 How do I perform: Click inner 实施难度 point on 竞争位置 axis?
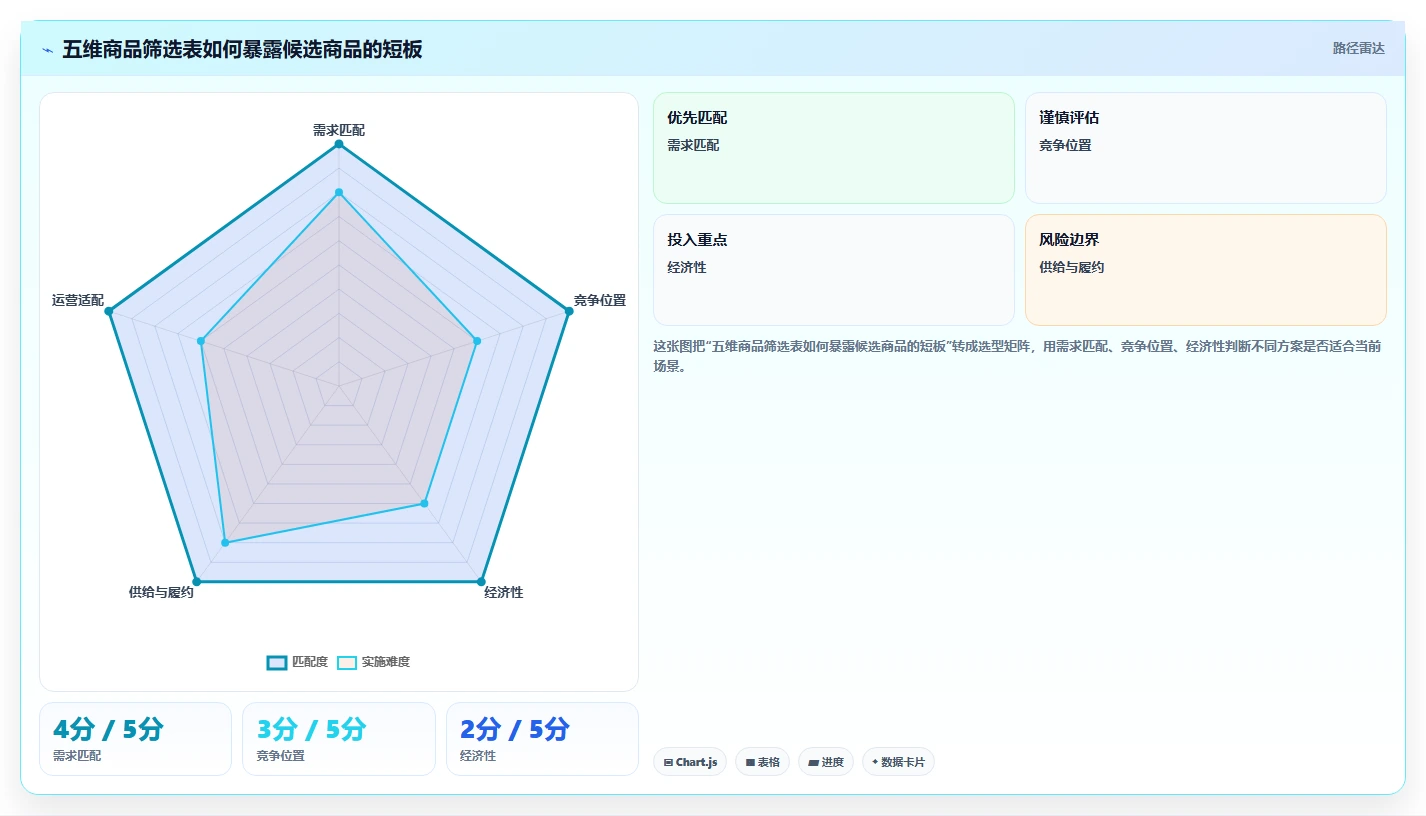coord(477,341)
